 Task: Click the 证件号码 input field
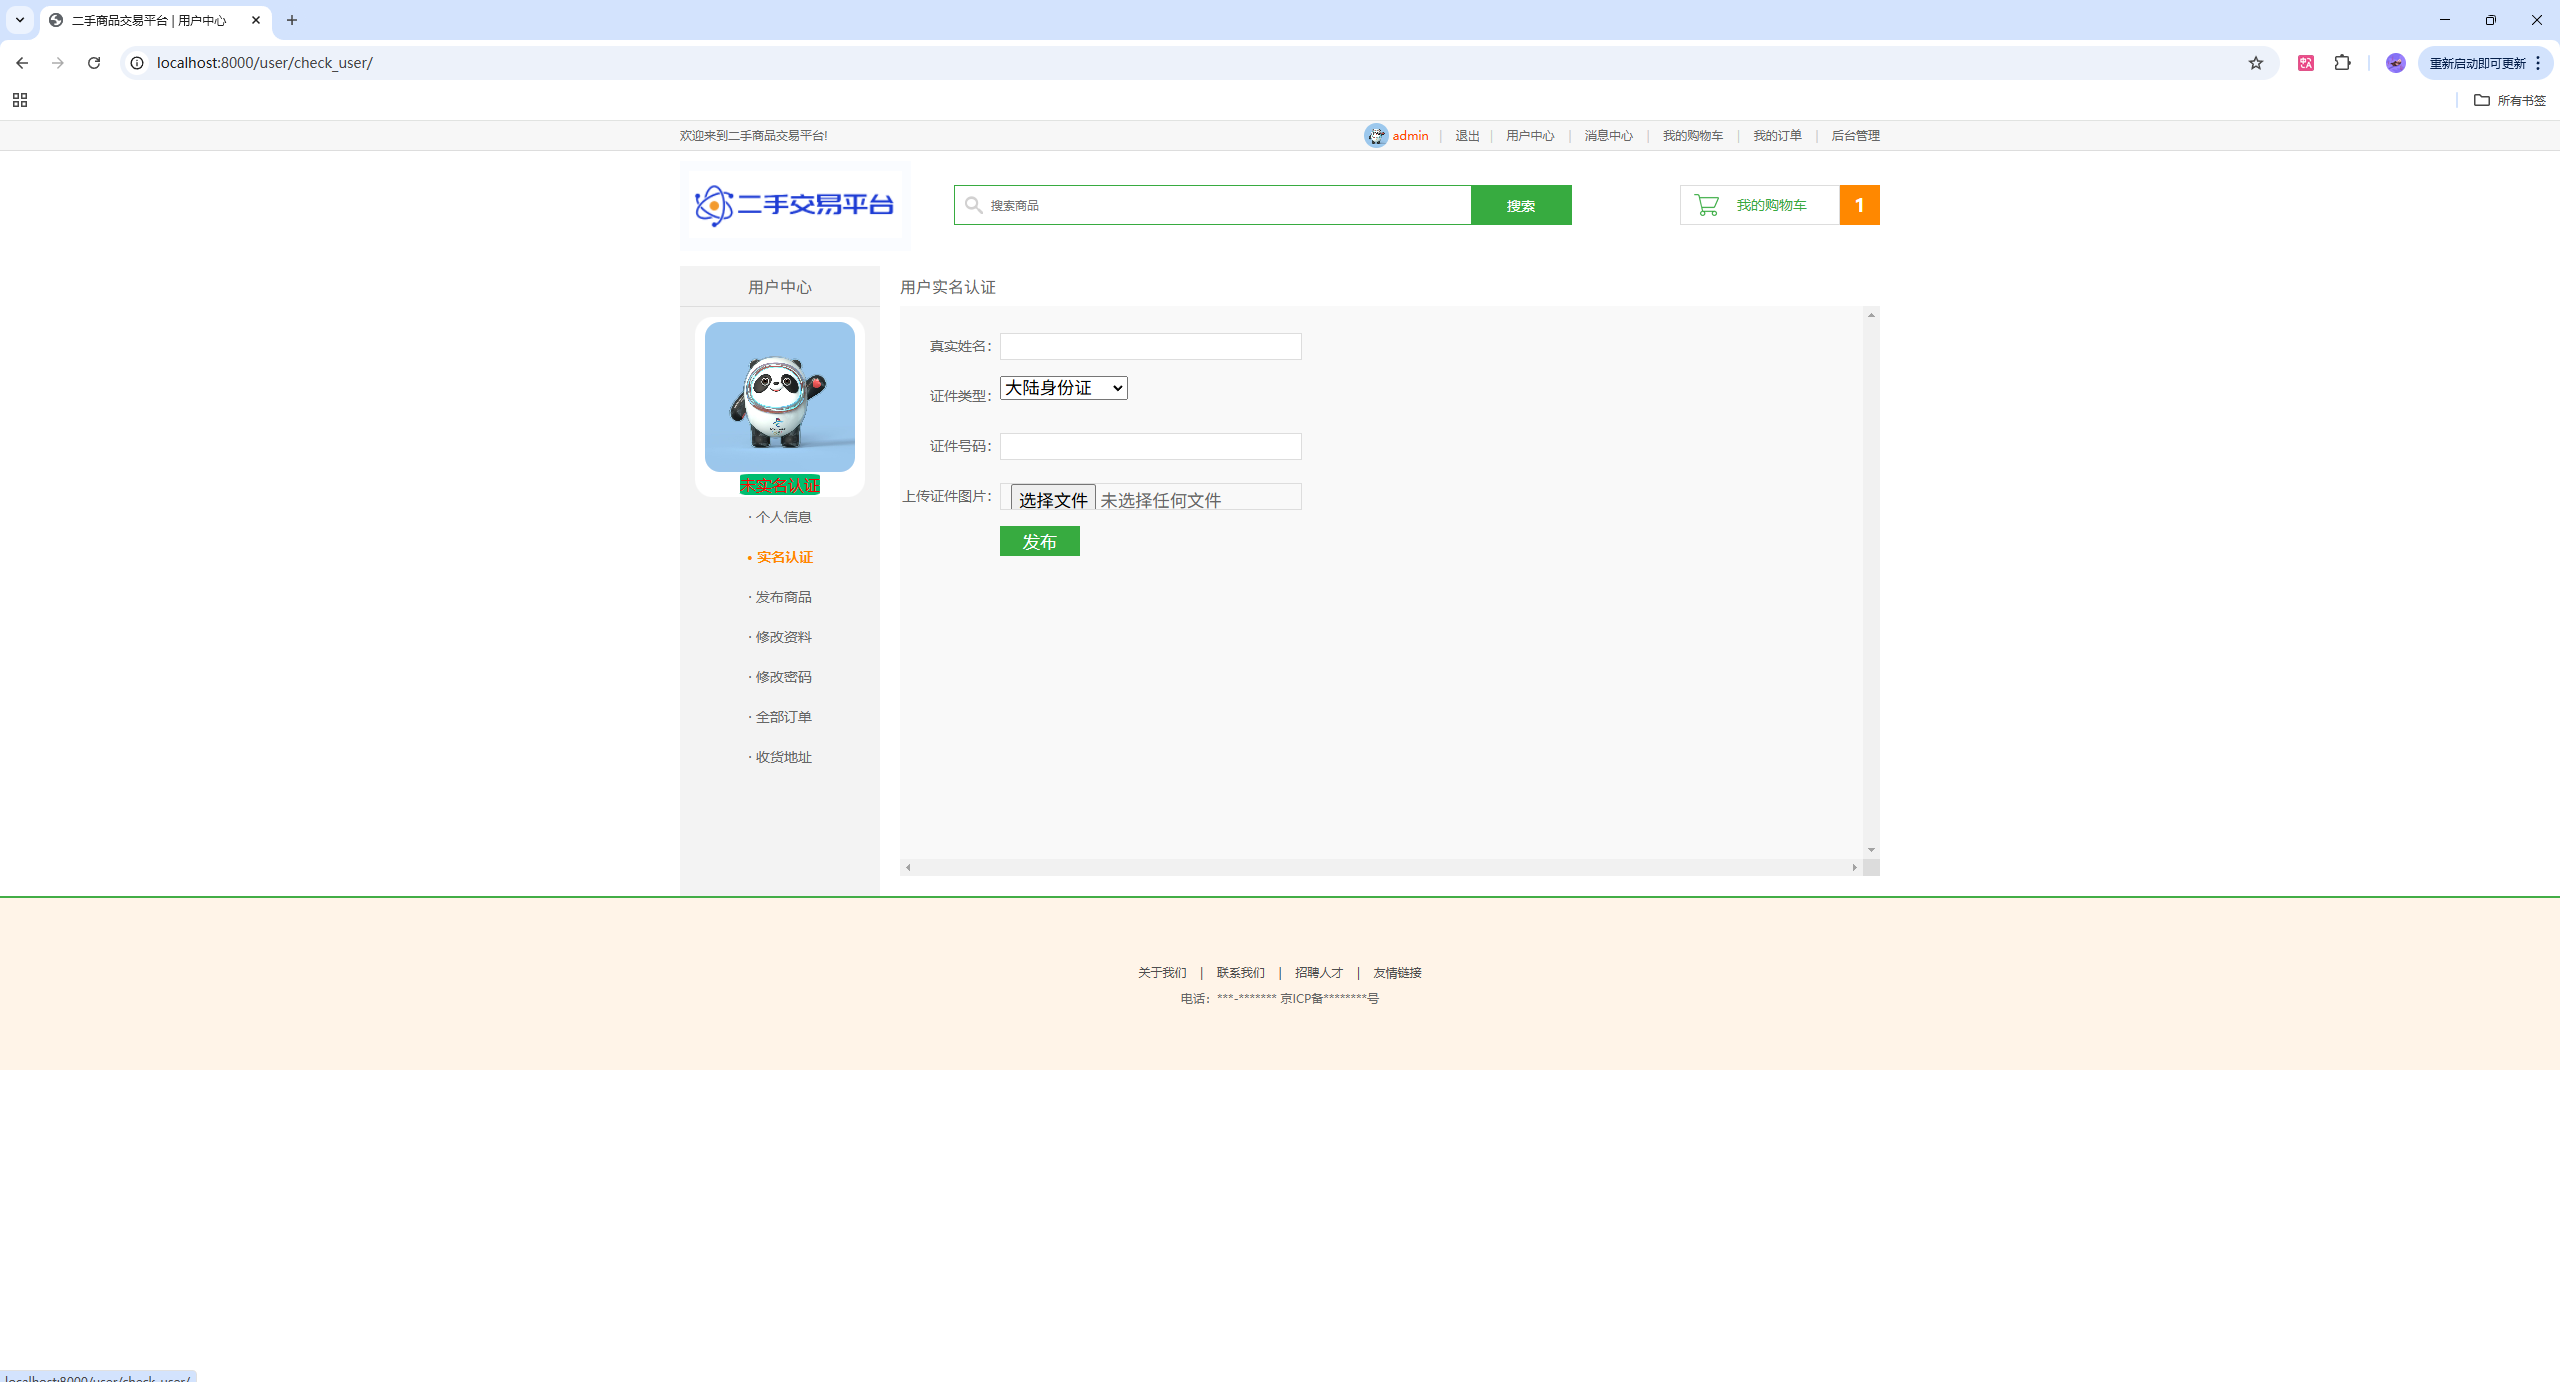[x=1151, y=446]
